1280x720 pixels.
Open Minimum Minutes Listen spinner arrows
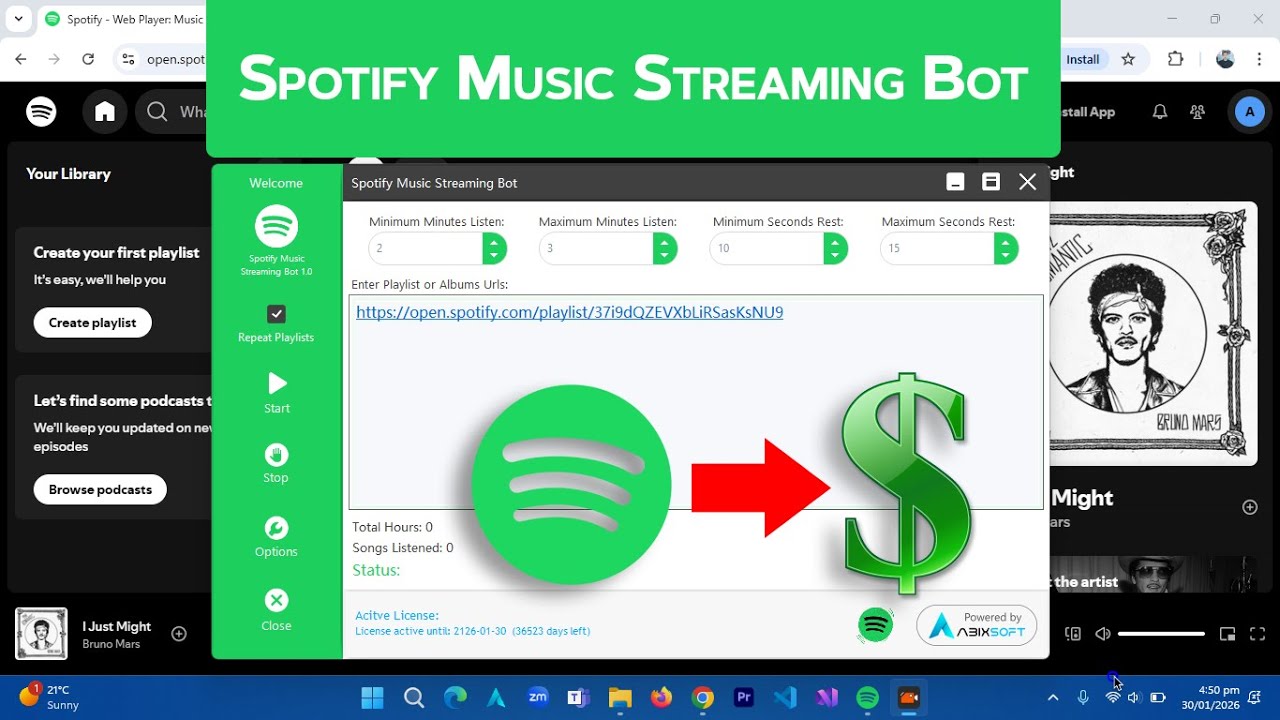pyautogui.click(x=495, y=248)
